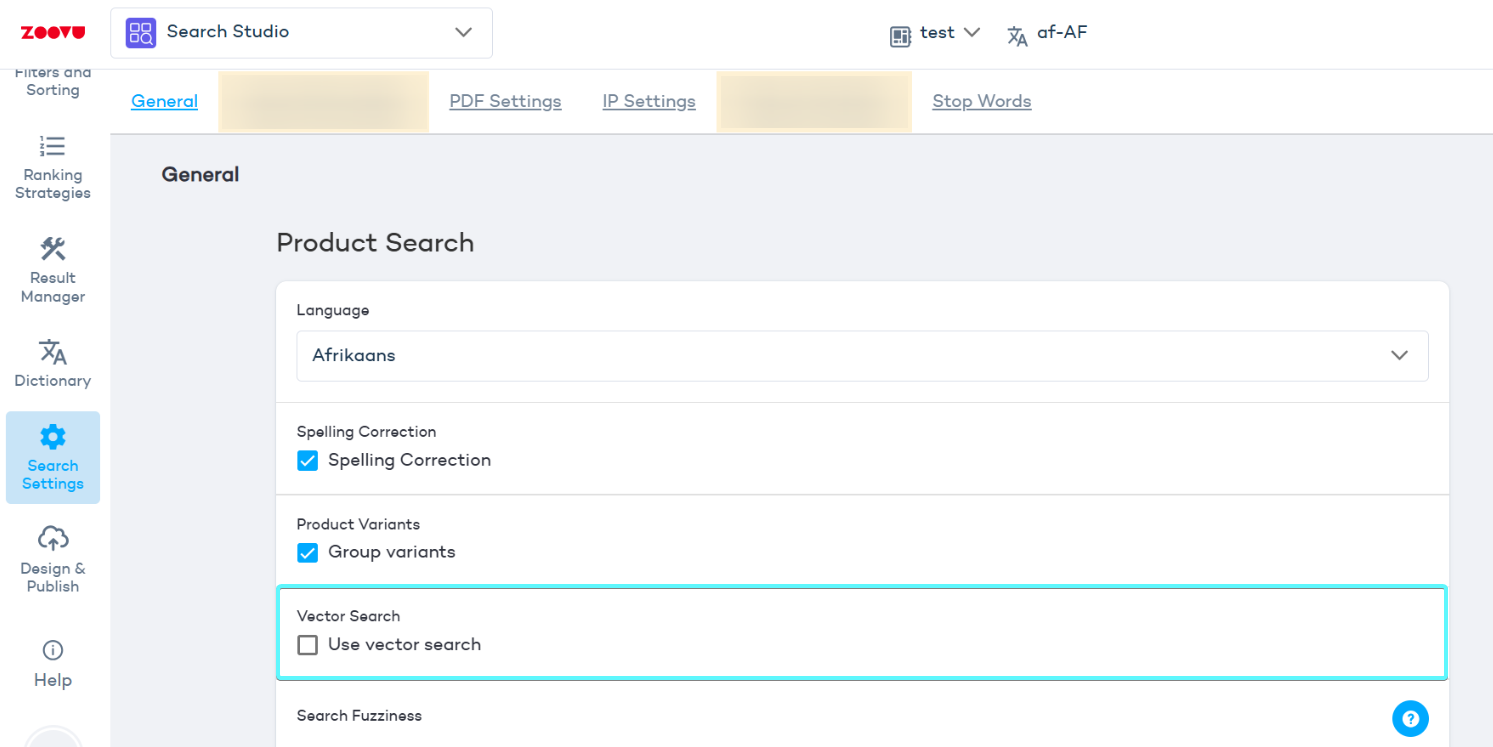Open the Stop Words tab

[981, 101]
